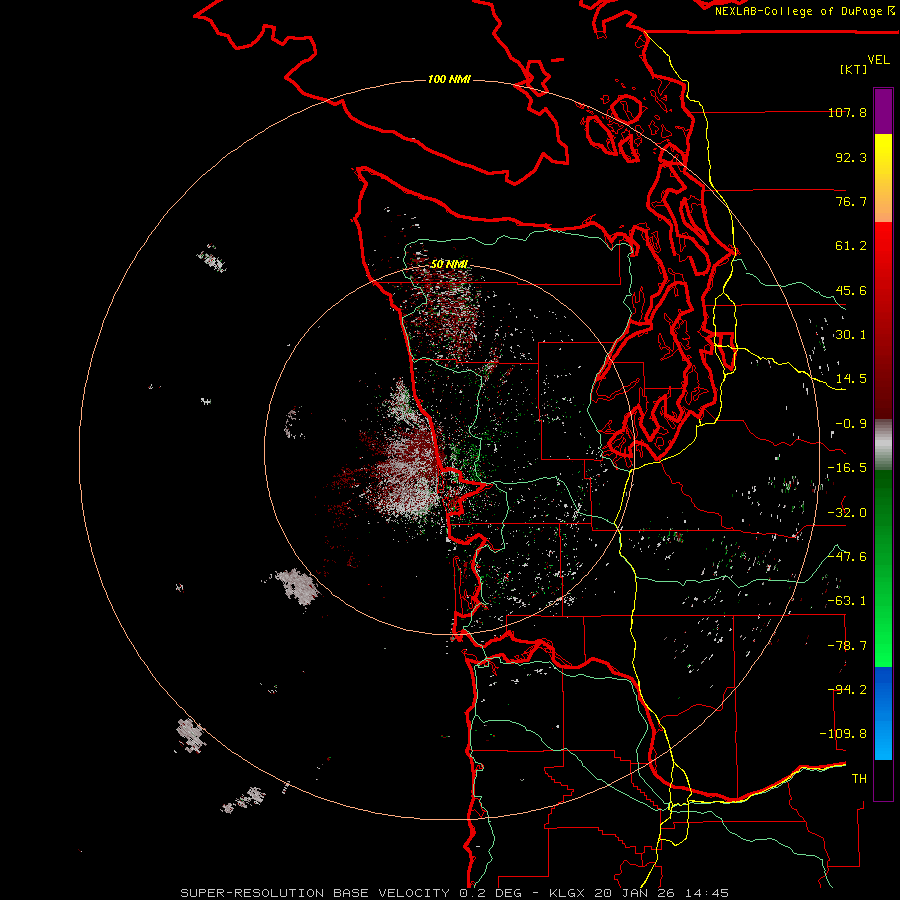Select the -47.6 scale value

(x=847, y=557)
